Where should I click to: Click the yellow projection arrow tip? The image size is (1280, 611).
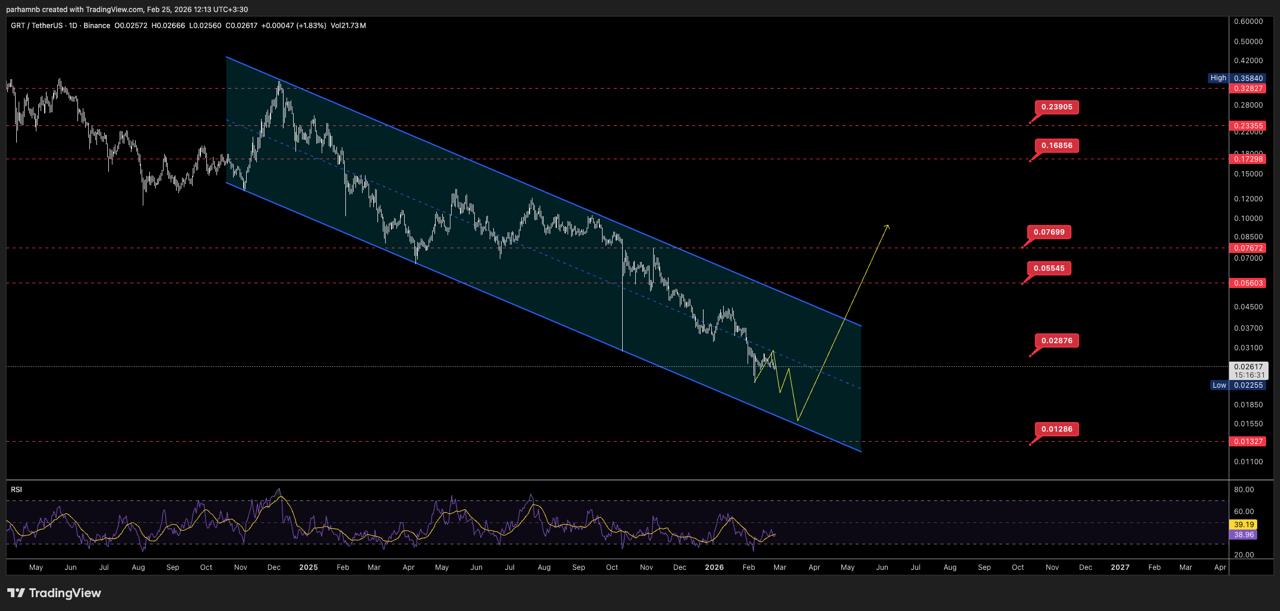tap(887, 225)
